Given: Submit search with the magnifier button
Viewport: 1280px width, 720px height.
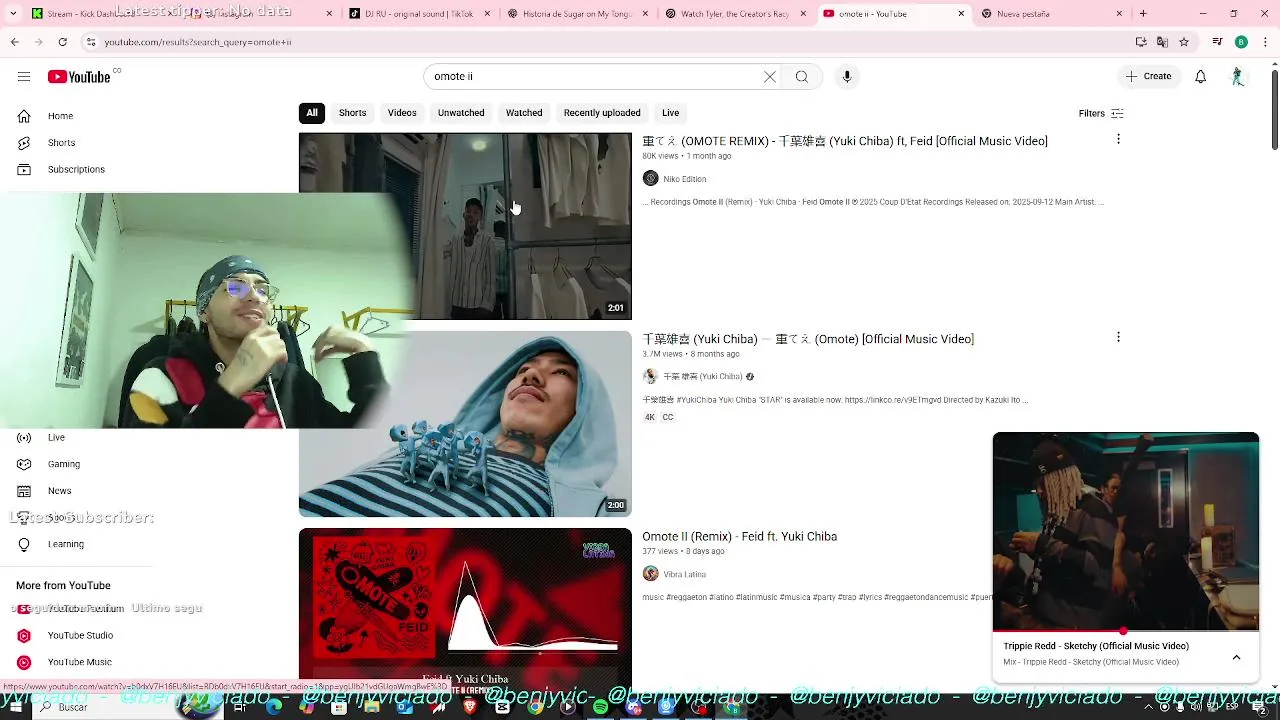Looking at the screenshot, I should 802,77.
